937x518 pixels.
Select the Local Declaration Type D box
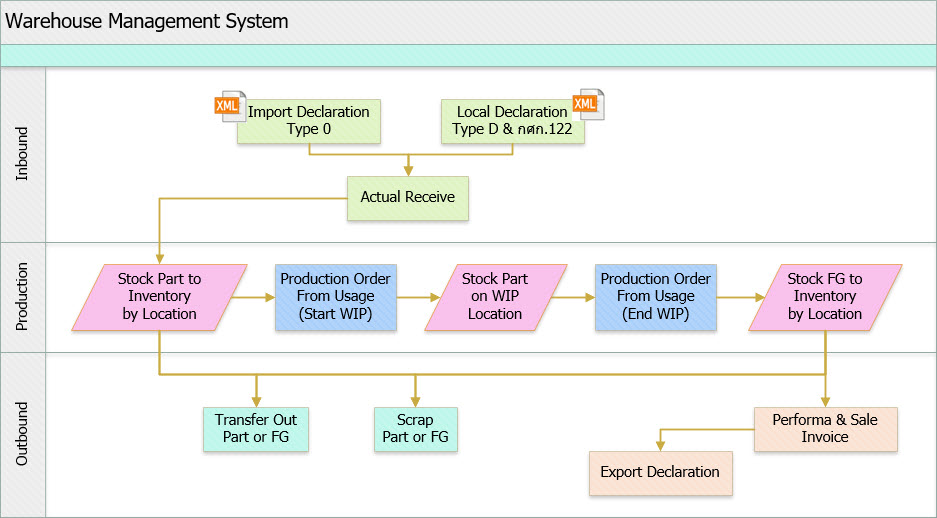(512, 121)
